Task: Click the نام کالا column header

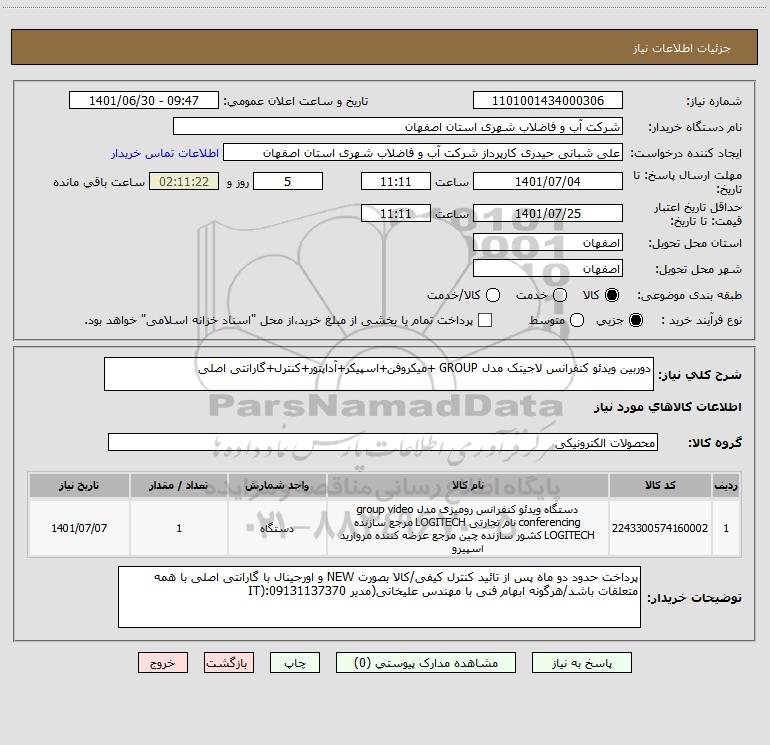Action: [x=468, y=486]
